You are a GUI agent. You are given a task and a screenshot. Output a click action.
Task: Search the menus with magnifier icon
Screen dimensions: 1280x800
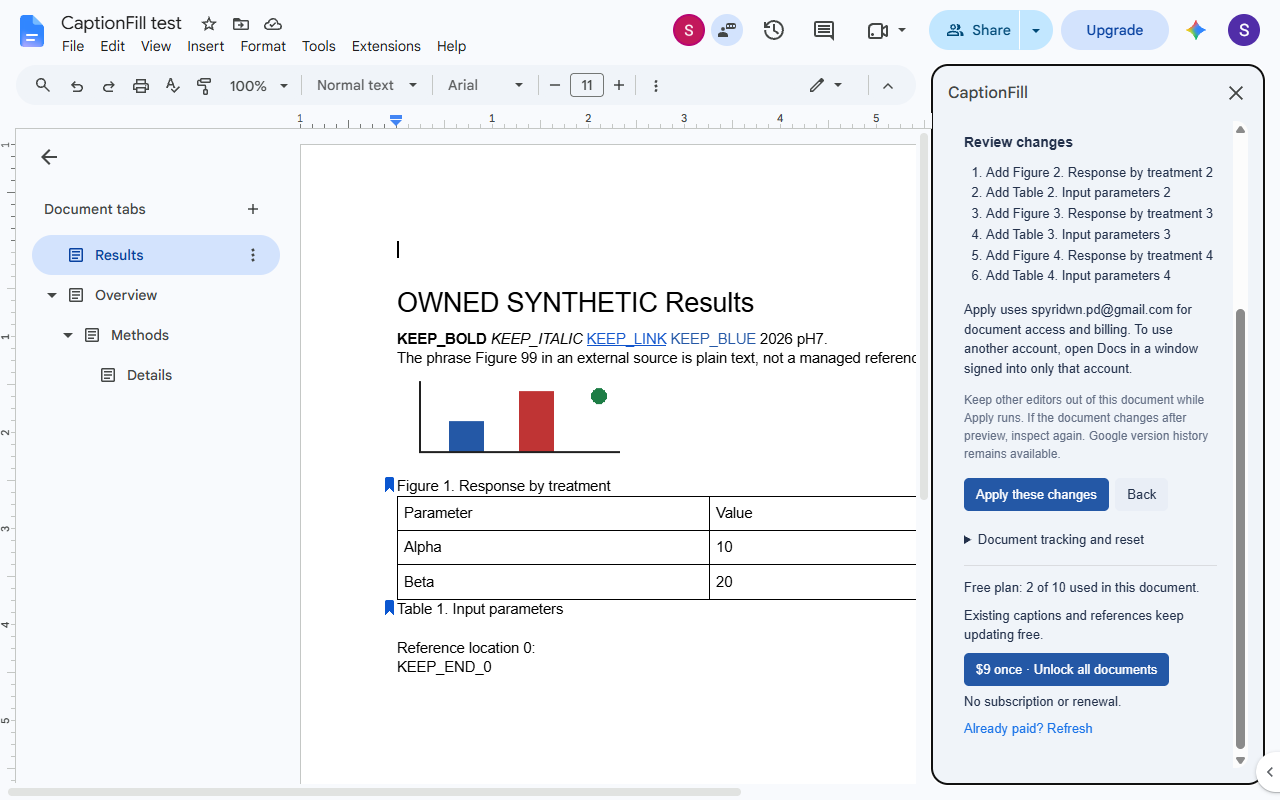click(43, 86)
